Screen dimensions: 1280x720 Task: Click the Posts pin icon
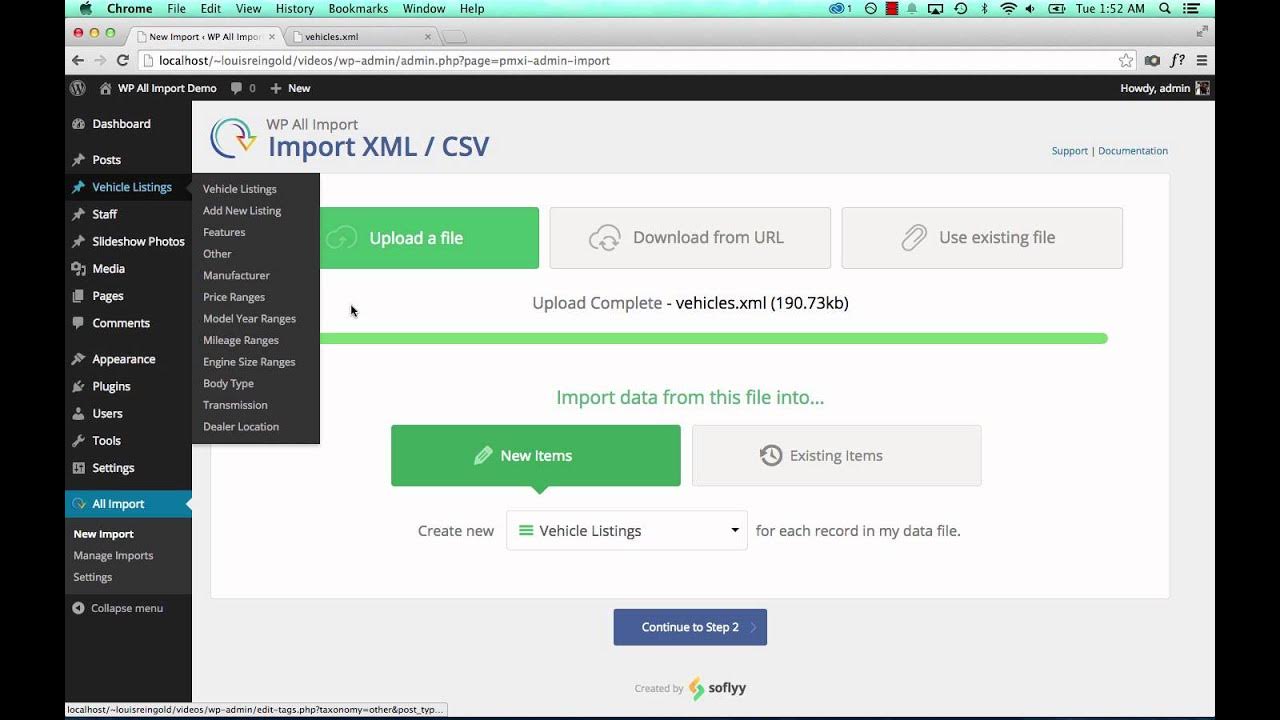click(x=78, y=160)
